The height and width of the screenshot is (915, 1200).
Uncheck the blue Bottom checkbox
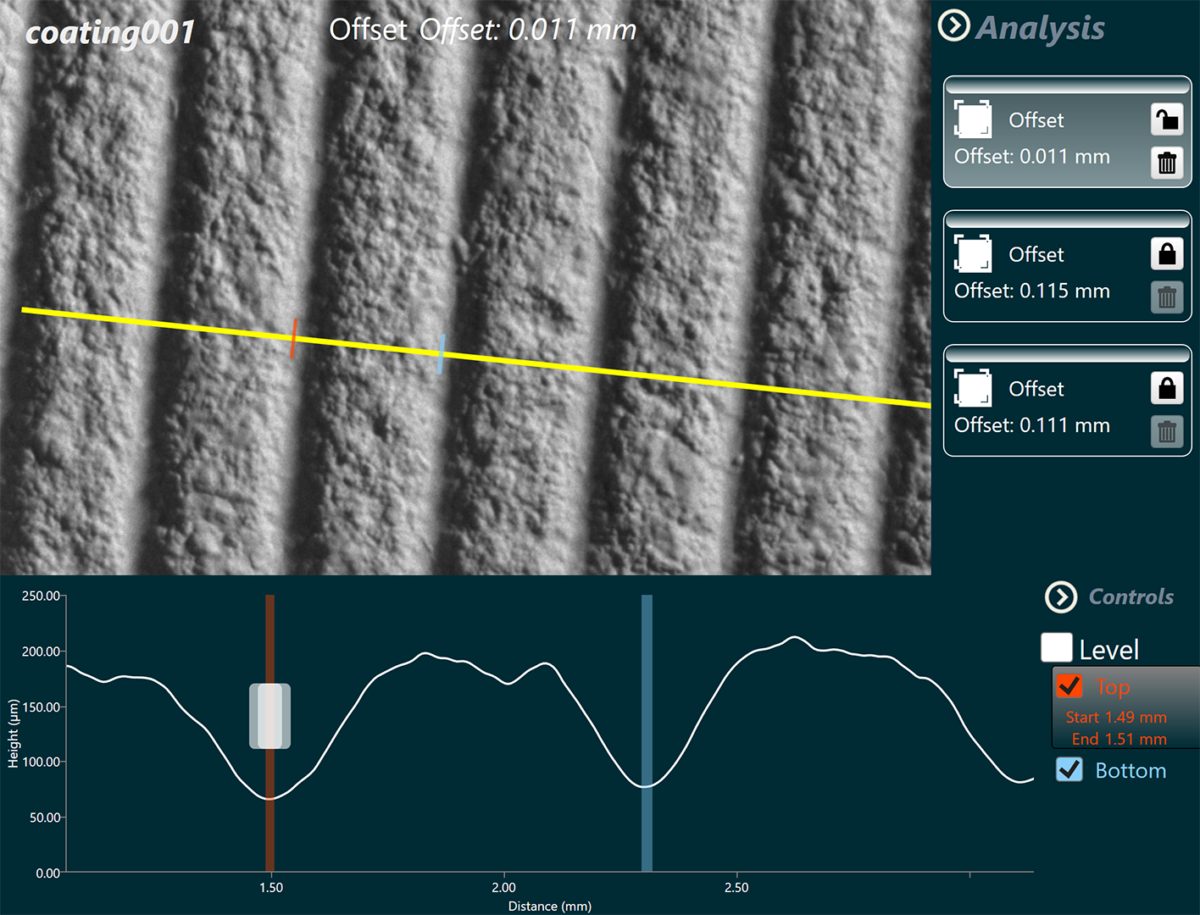pyautogui.click(x=1069, y=770)
